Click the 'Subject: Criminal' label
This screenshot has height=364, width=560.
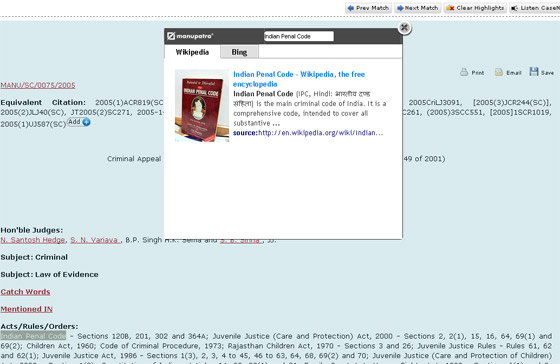34,257
